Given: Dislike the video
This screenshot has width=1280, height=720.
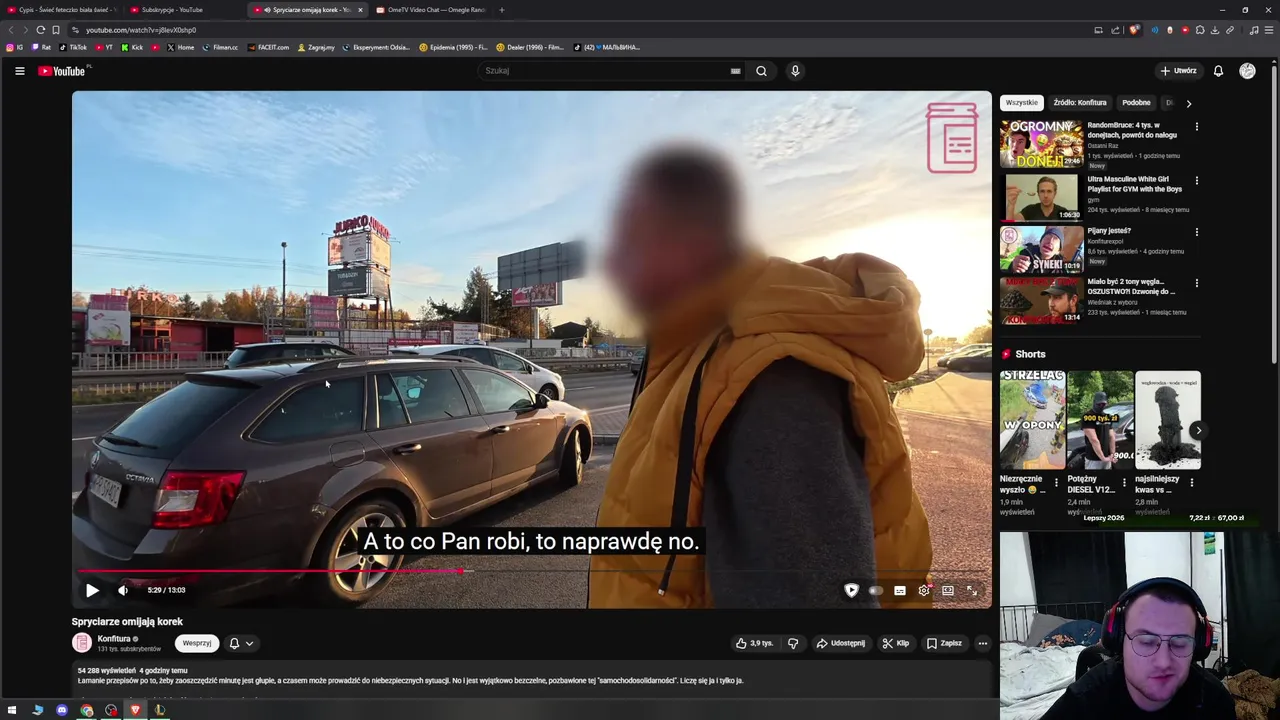Looking at the screenshot, I should click(x=793, y=643).
